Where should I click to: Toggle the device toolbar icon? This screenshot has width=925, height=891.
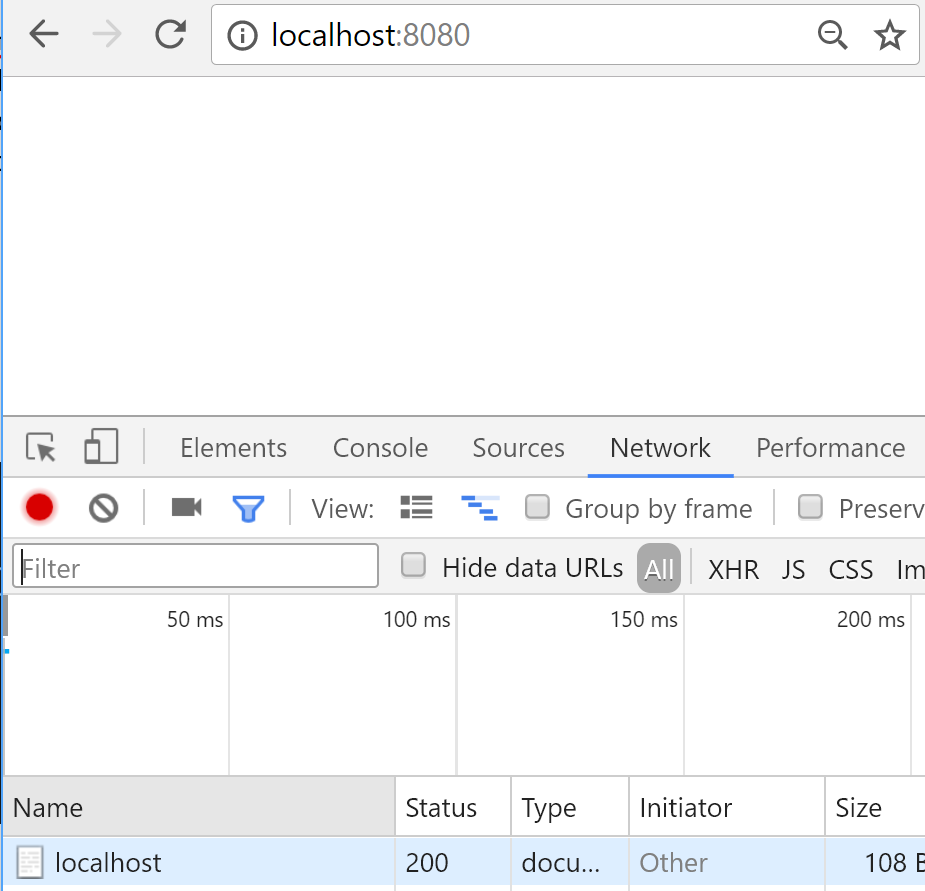click(101, 447)
